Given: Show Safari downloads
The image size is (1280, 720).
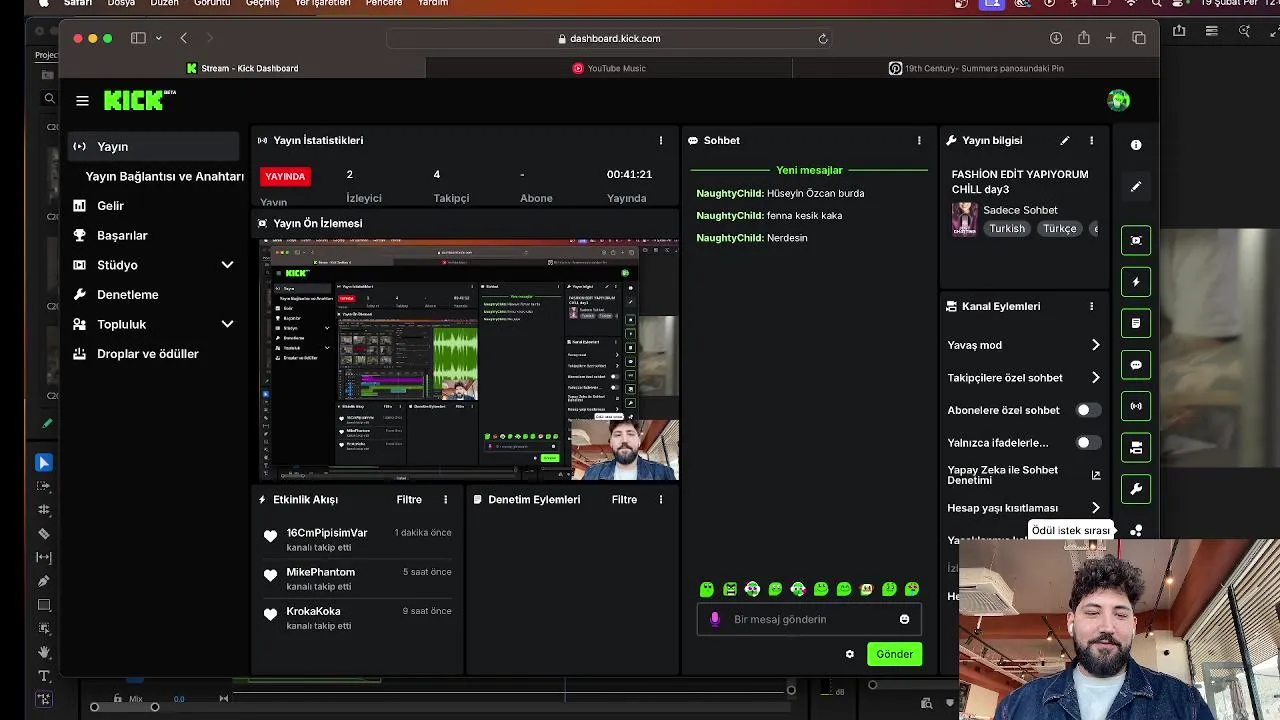Looking at the screenshot, I should click(1056, 38).
